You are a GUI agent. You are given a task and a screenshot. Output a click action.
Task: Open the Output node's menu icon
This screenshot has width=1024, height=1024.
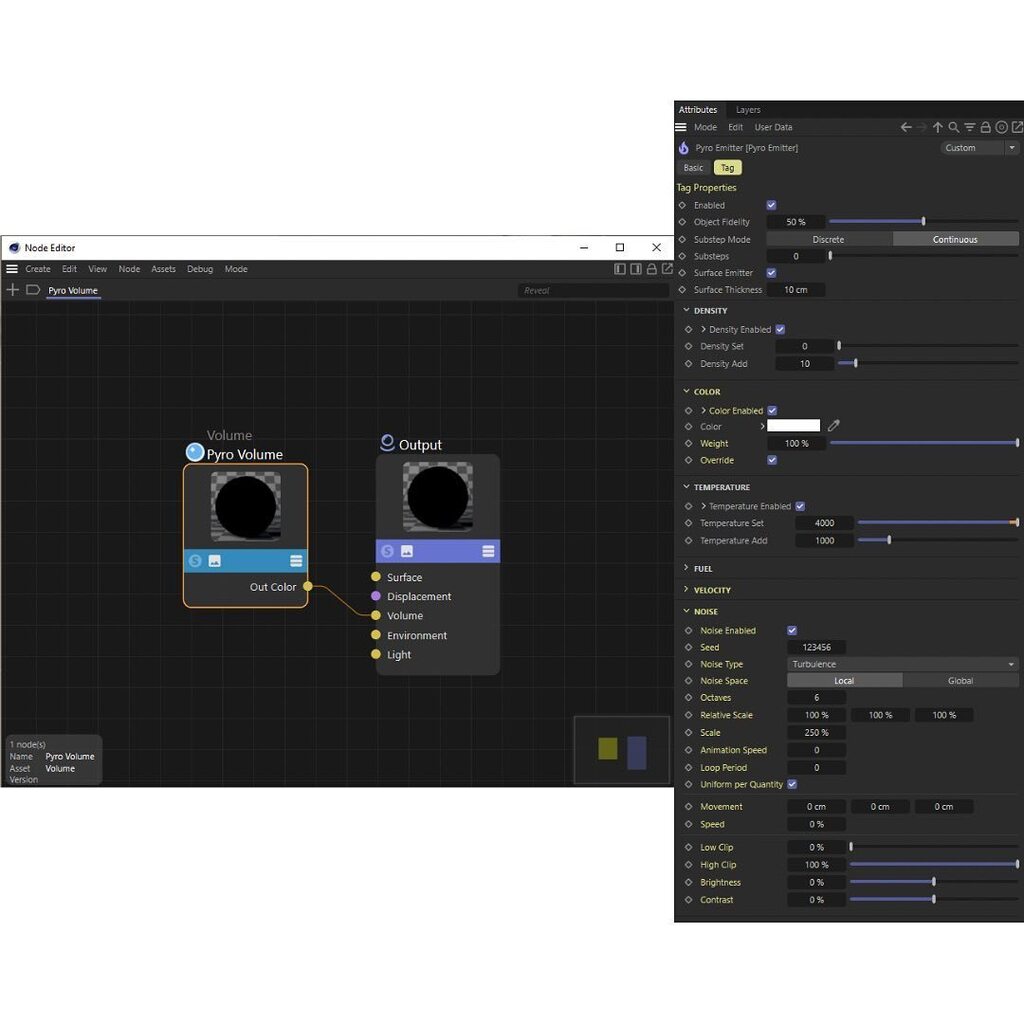coord(488,551)
